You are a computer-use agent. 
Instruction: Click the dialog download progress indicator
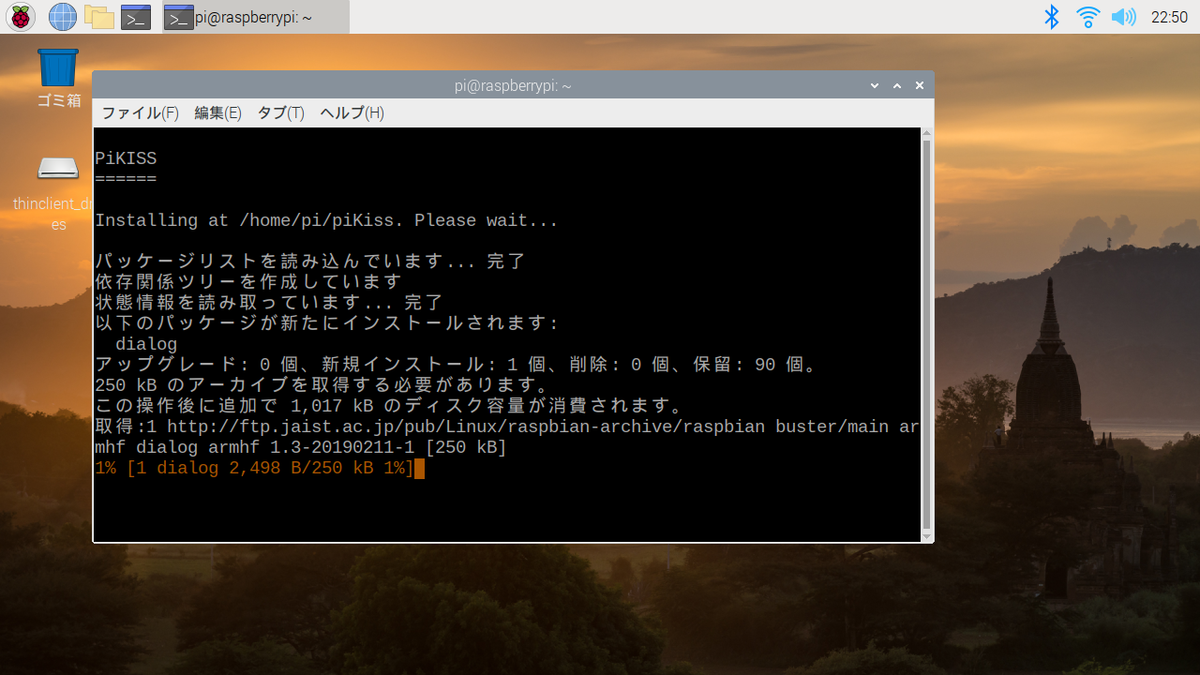pyautogui.click(x=255, y=468)
